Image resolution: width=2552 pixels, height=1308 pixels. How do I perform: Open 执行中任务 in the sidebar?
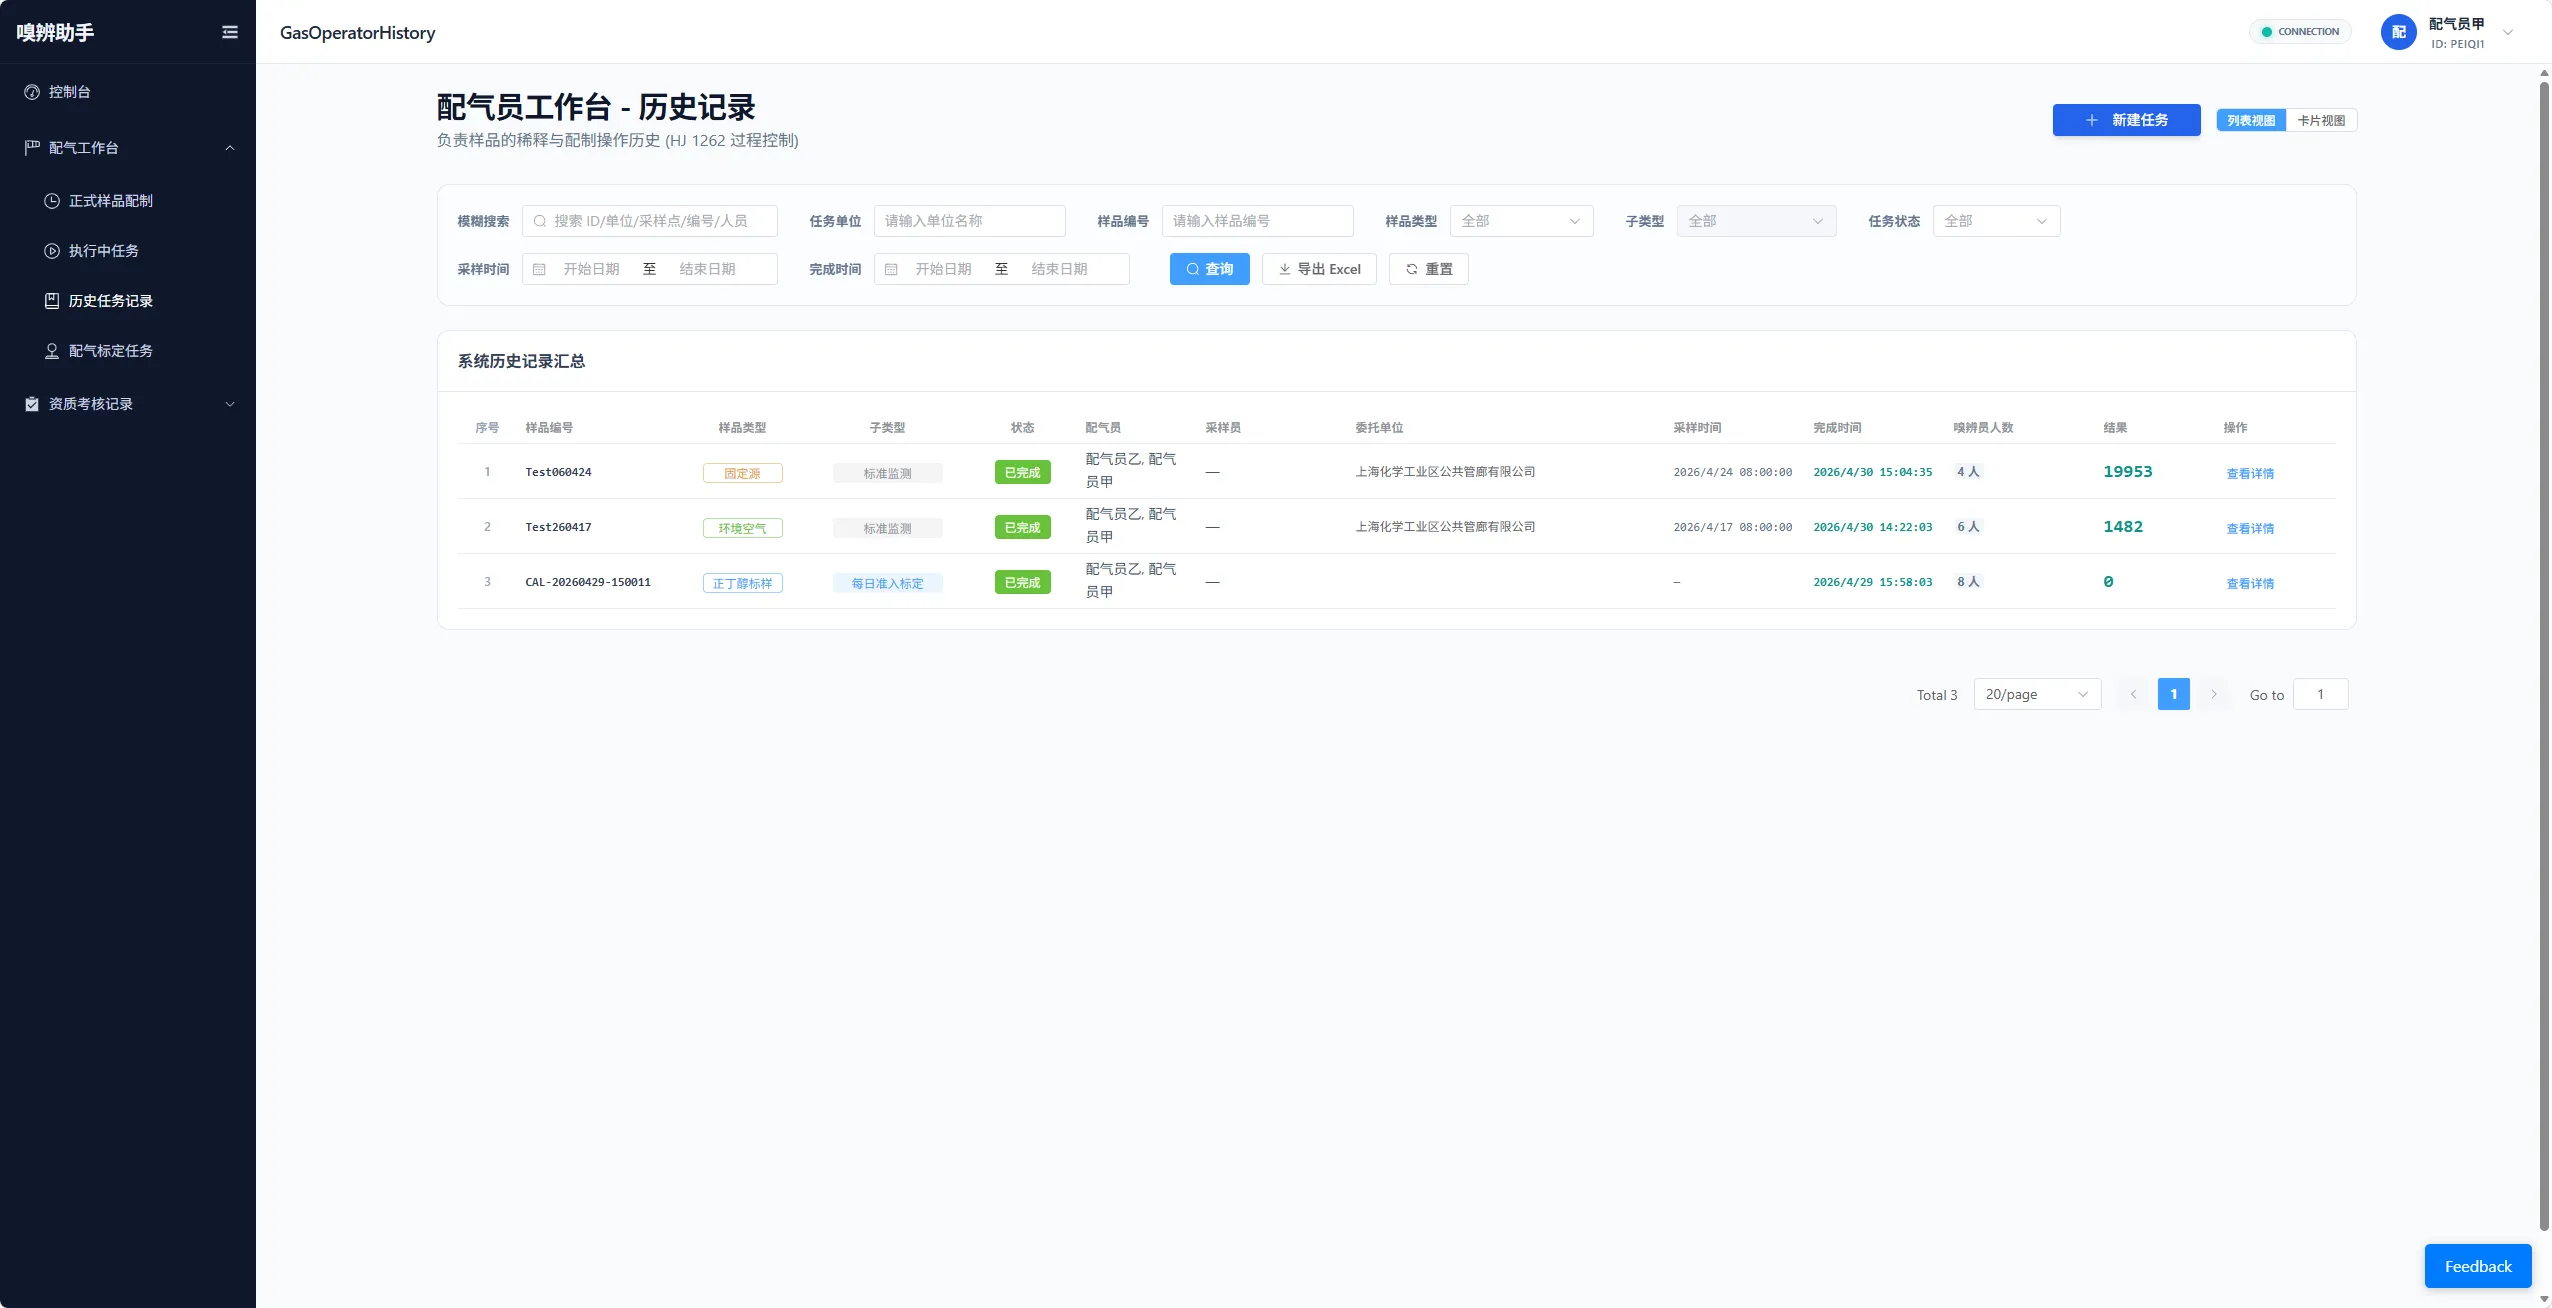pos(128,251)
